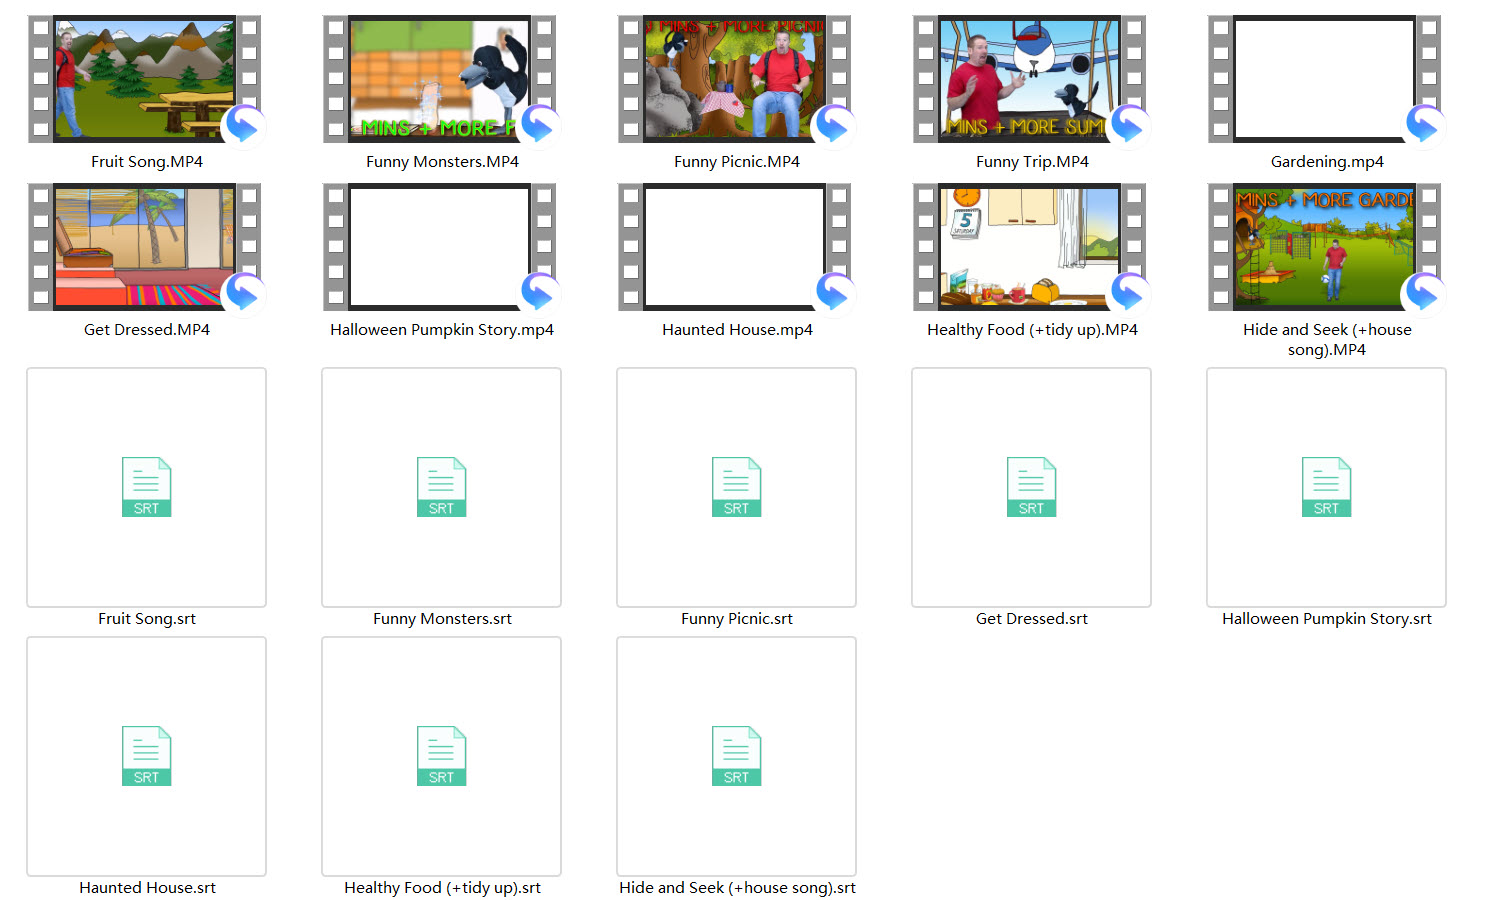
Task: Click the Hide and Seek (+house song).srt icon
Action: coord(736,756)
